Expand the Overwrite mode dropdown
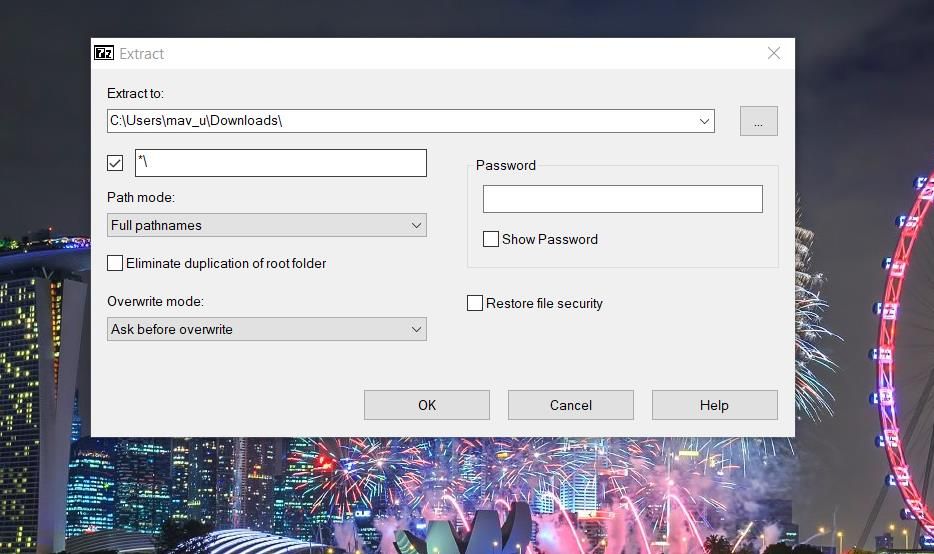The width and height of the screenshot is (934, 554). (x=416, y=329)
